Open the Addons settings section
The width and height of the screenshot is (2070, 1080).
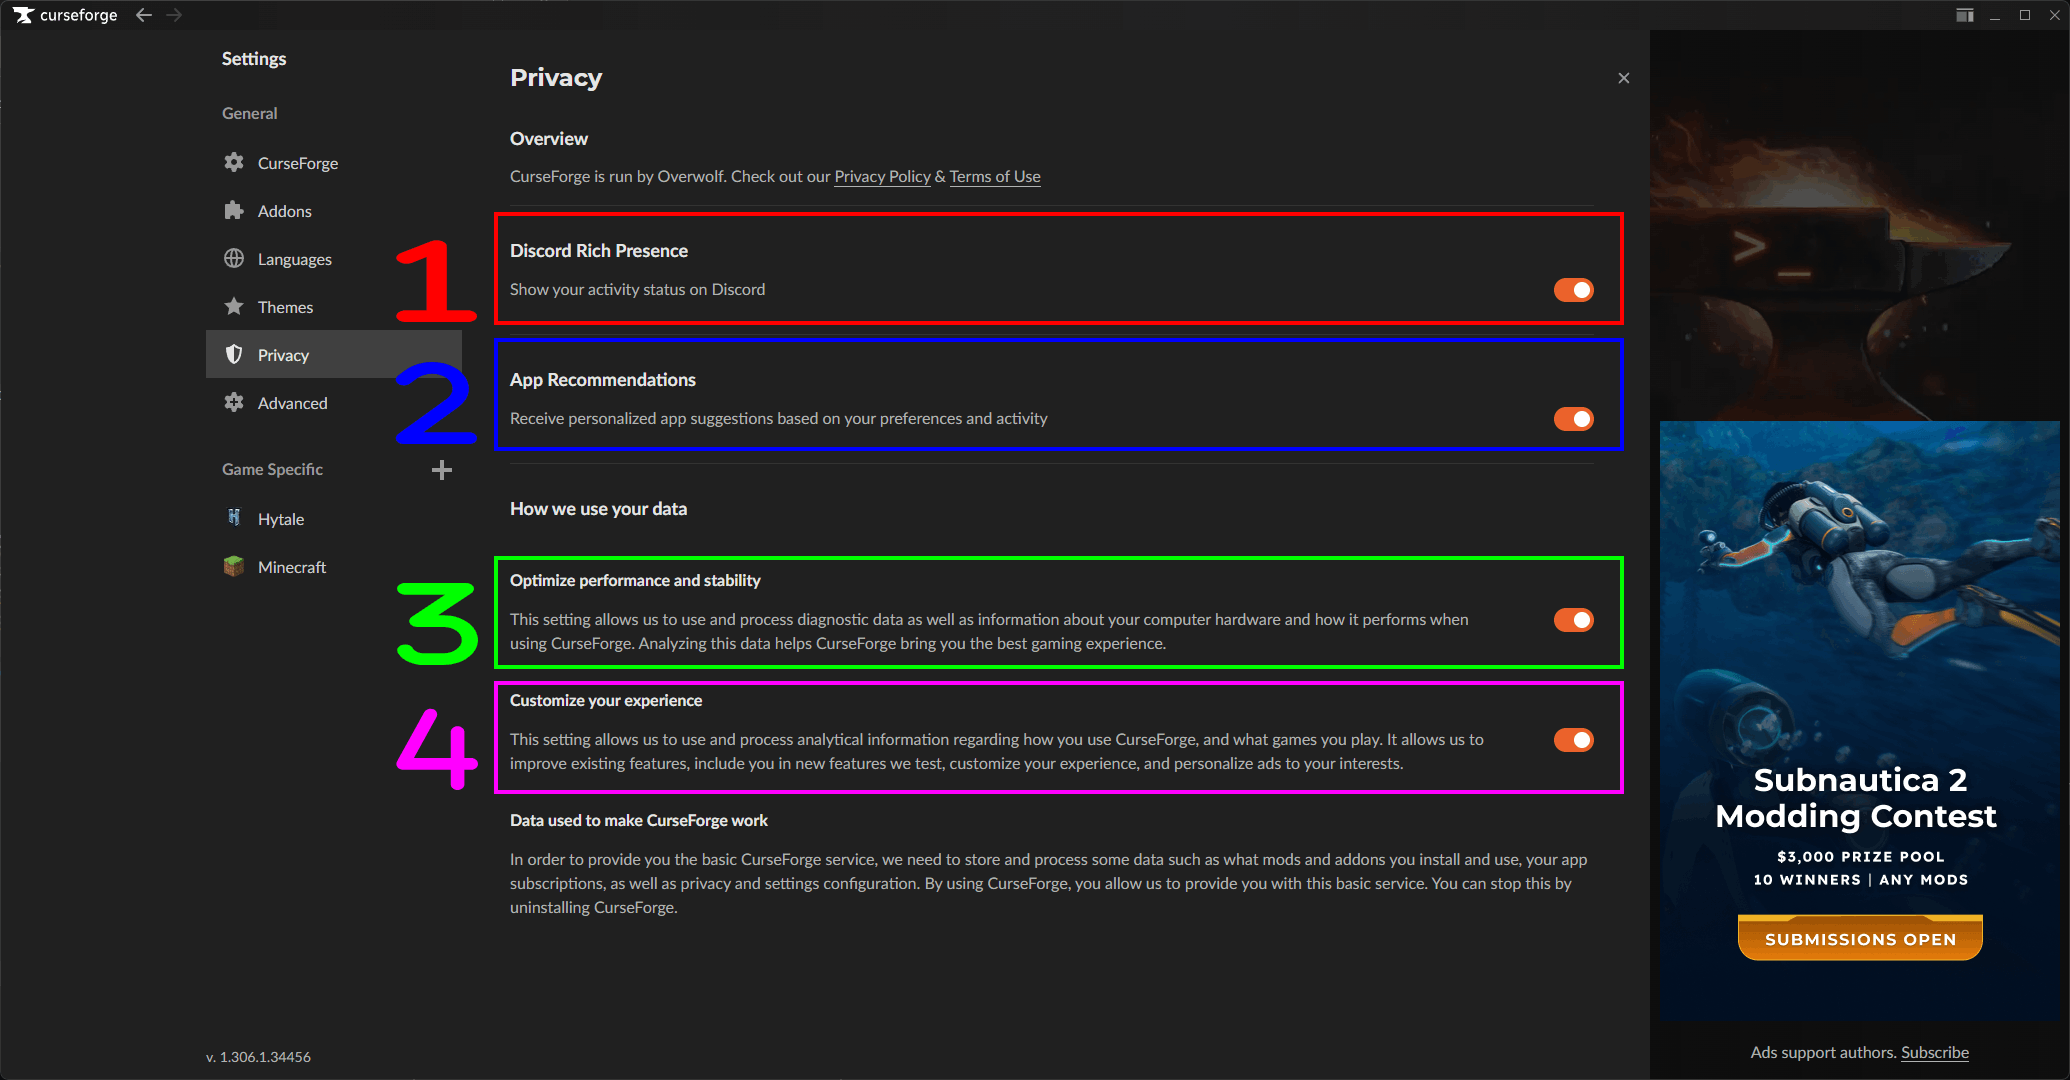coord(334,210)
